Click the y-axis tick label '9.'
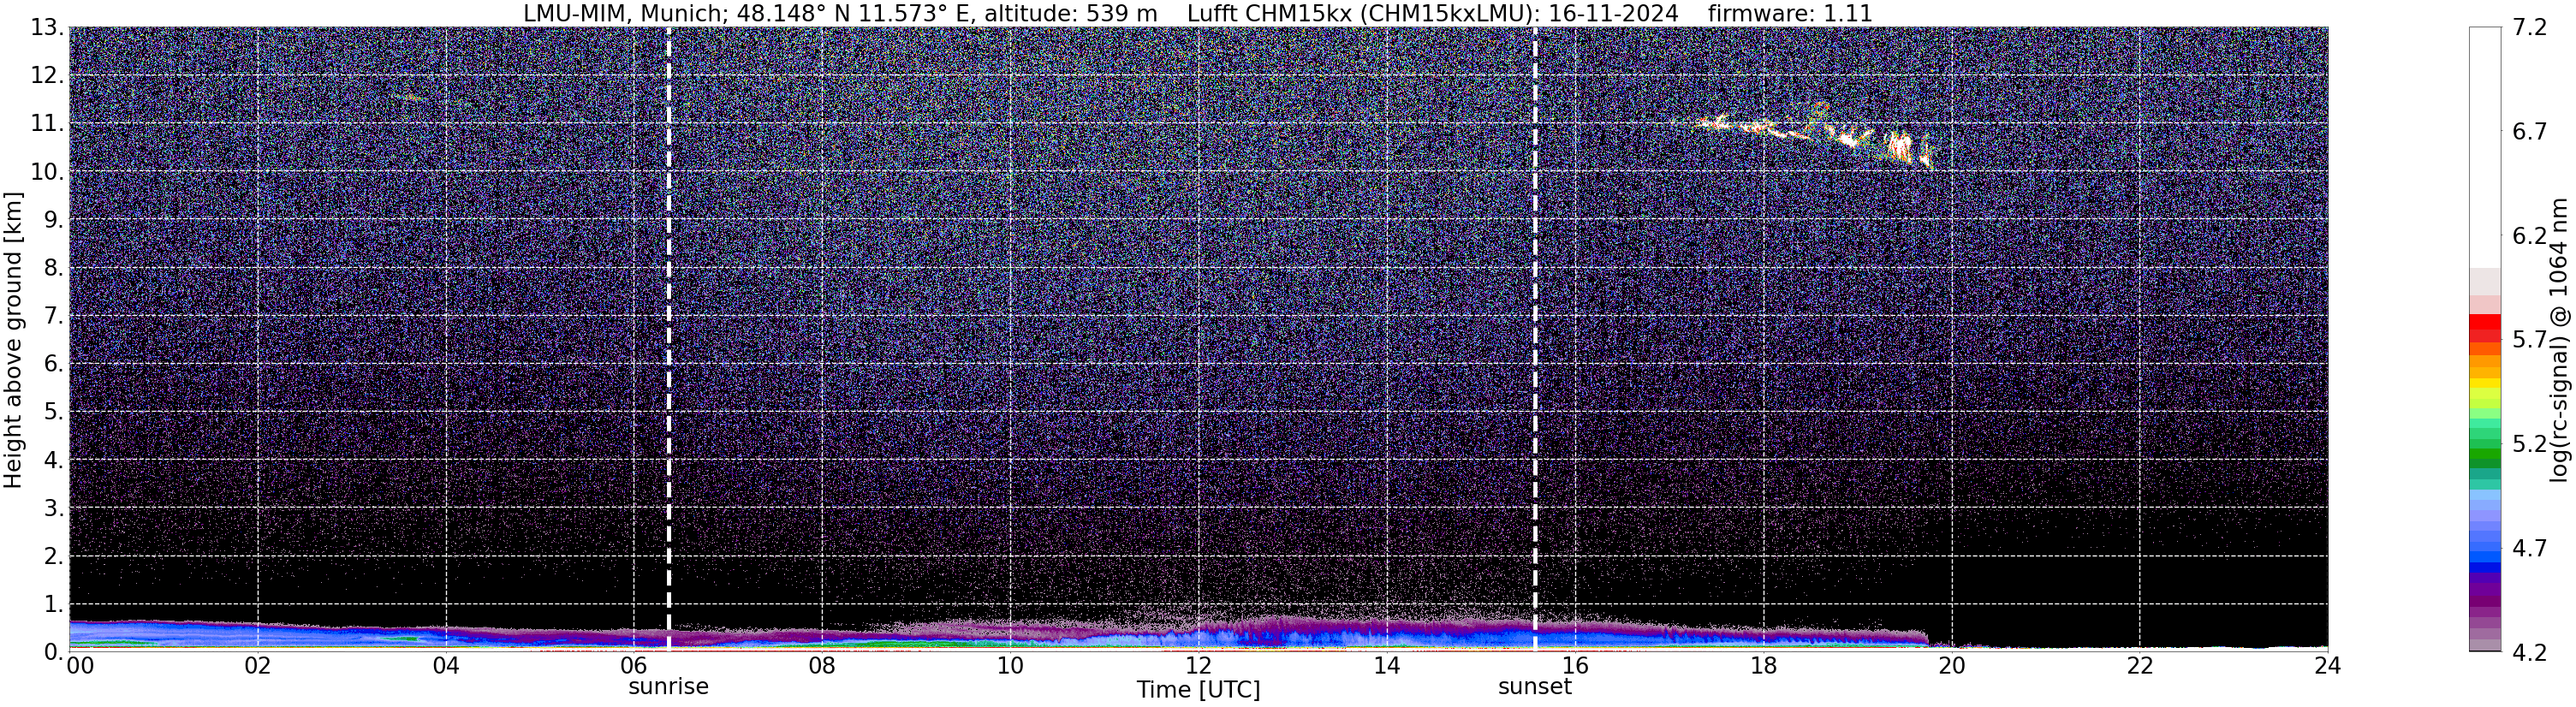2576x707 pixels. click(x=54, y=220)
